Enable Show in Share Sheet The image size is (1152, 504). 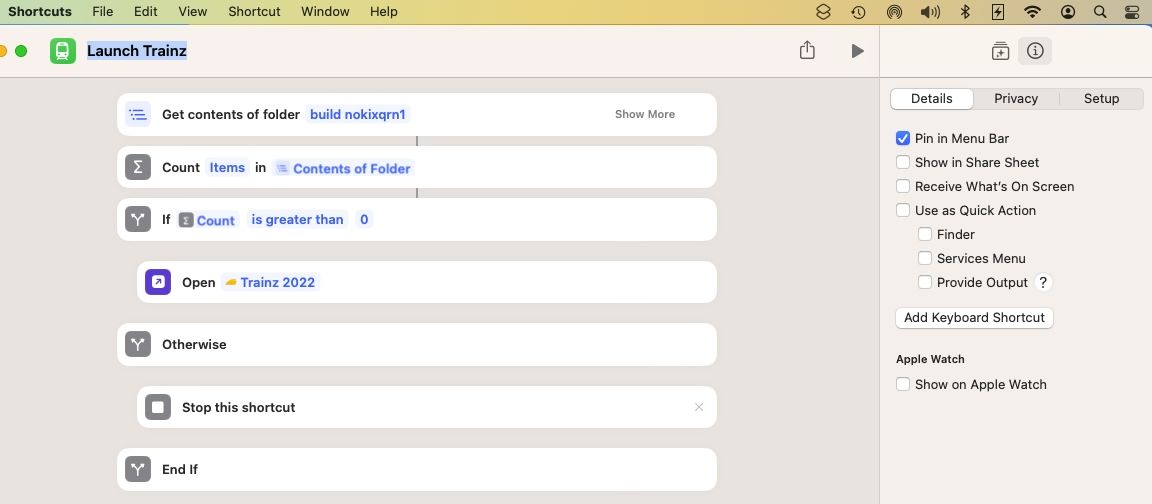[x=903, y=162]
